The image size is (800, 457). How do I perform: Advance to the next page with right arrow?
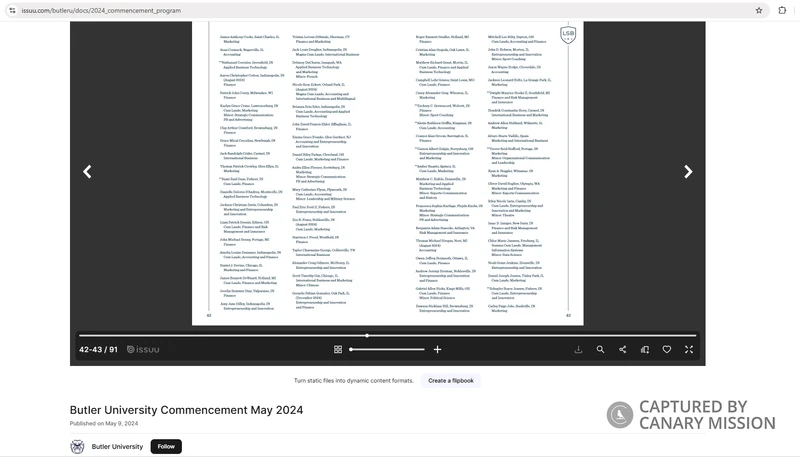[688, 172]
